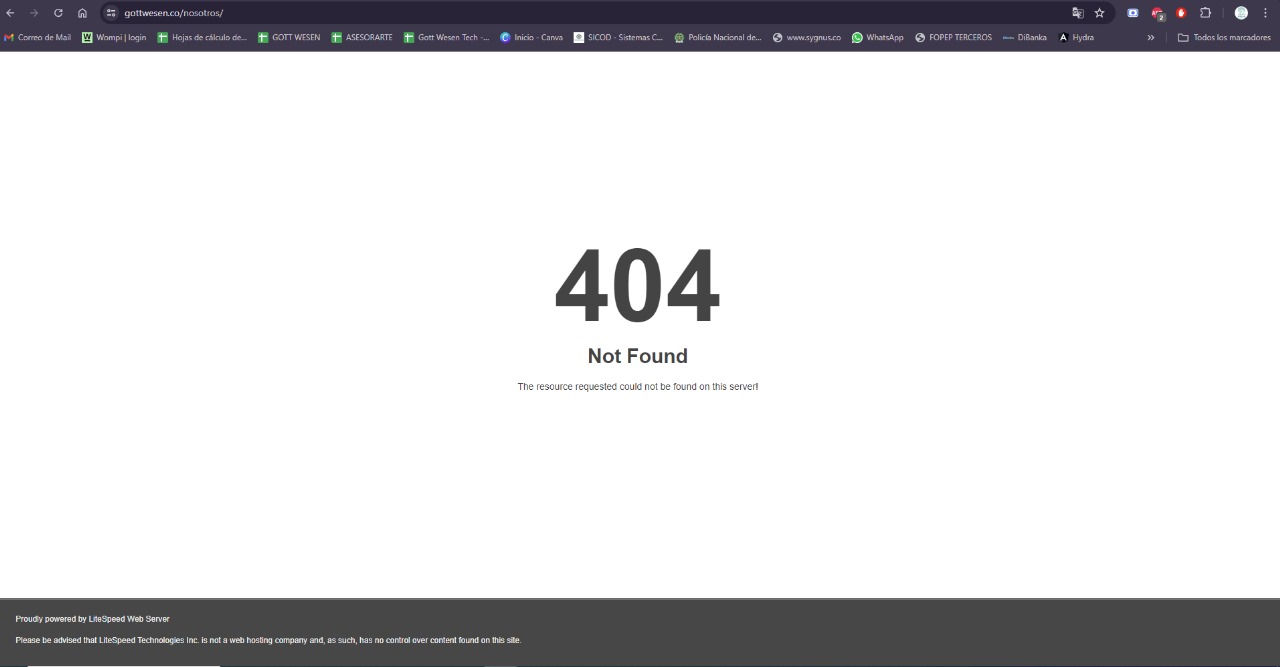Navigate back with the back arrow

click(x=10, y=13)
